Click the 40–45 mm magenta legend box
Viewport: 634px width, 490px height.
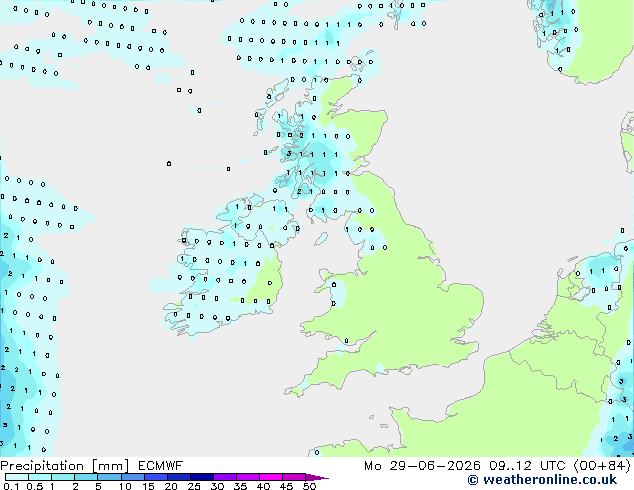tap(271, 477)
